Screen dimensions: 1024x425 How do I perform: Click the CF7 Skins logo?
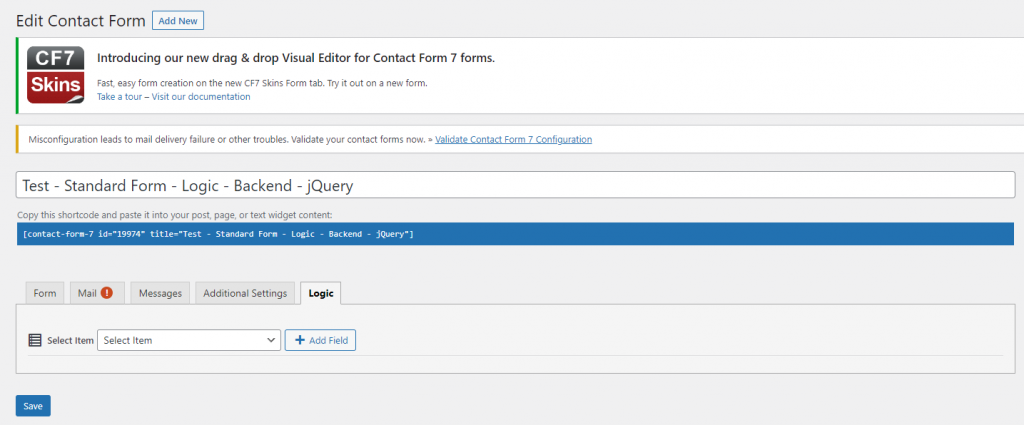(55, 75)
